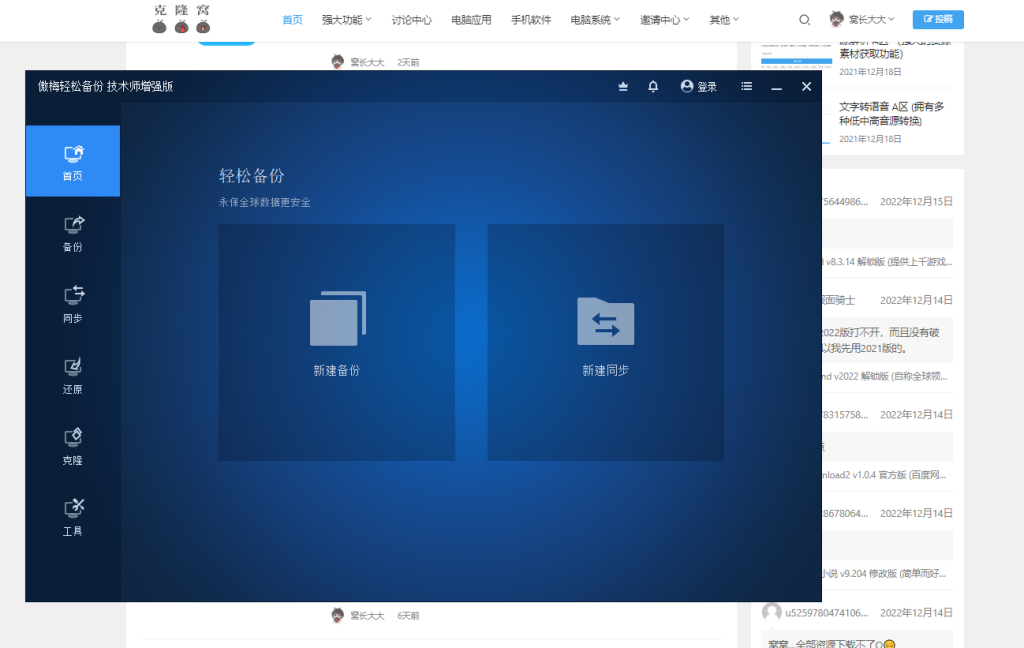Image resolution: width=1024 pixels, height=648 pixels.
Task: Click the 新建备份 new backup tile
Action: click(x=336, y=342)
